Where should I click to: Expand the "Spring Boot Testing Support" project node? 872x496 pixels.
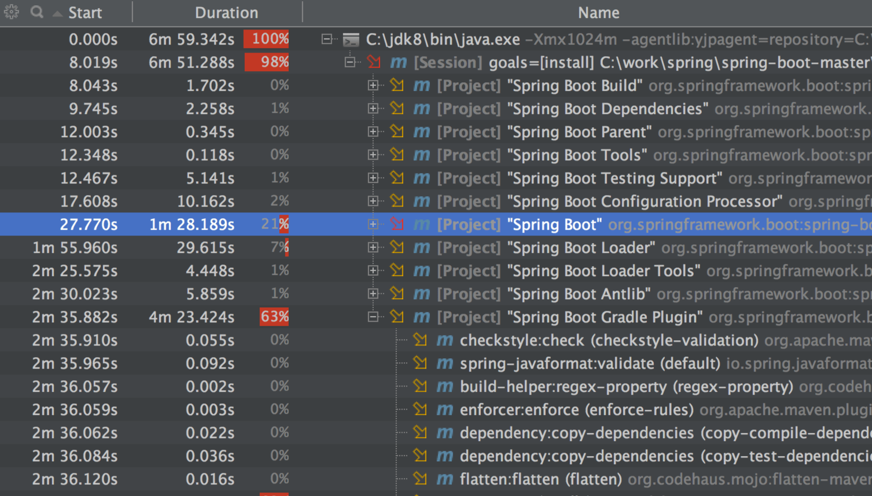(x=373, y=178)
